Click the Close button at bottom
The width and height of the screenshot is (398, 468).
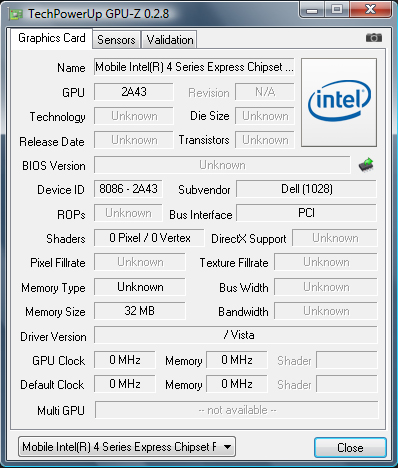click(350, 448)
